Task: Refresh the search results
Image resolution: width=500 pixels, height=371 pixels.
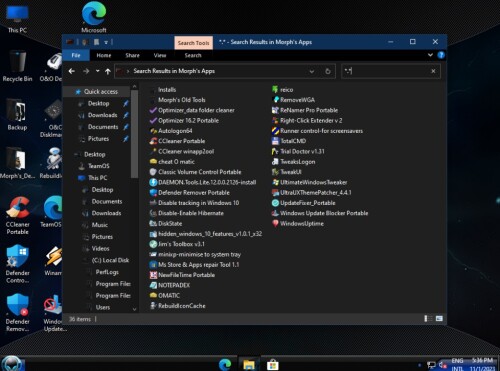Action: [x=328, y=71]
